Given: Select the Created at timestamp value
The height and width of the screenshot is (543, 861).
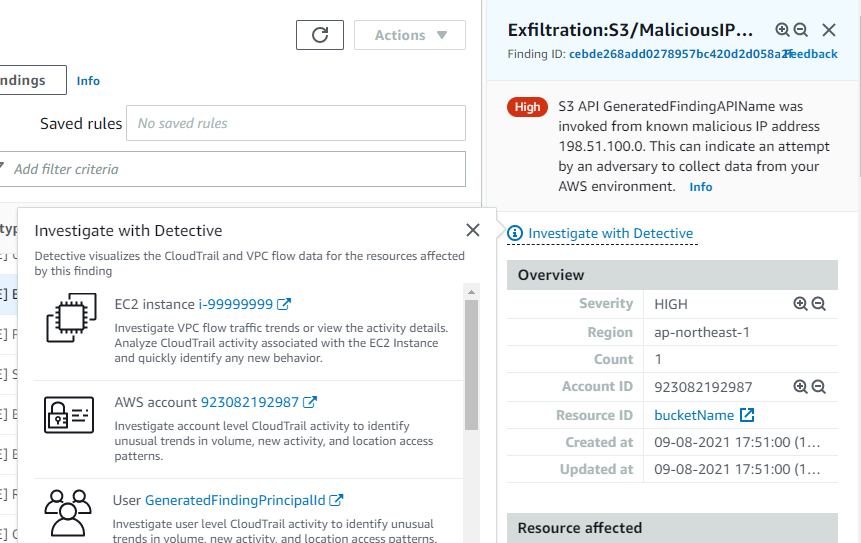Looking at the screenshot, I should pyautogui.click(x=737, y=442).
